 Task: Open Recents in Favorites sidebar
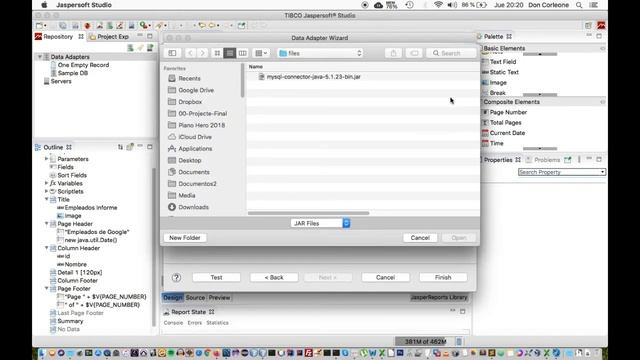pyautogui.click(x=189, y=78)
